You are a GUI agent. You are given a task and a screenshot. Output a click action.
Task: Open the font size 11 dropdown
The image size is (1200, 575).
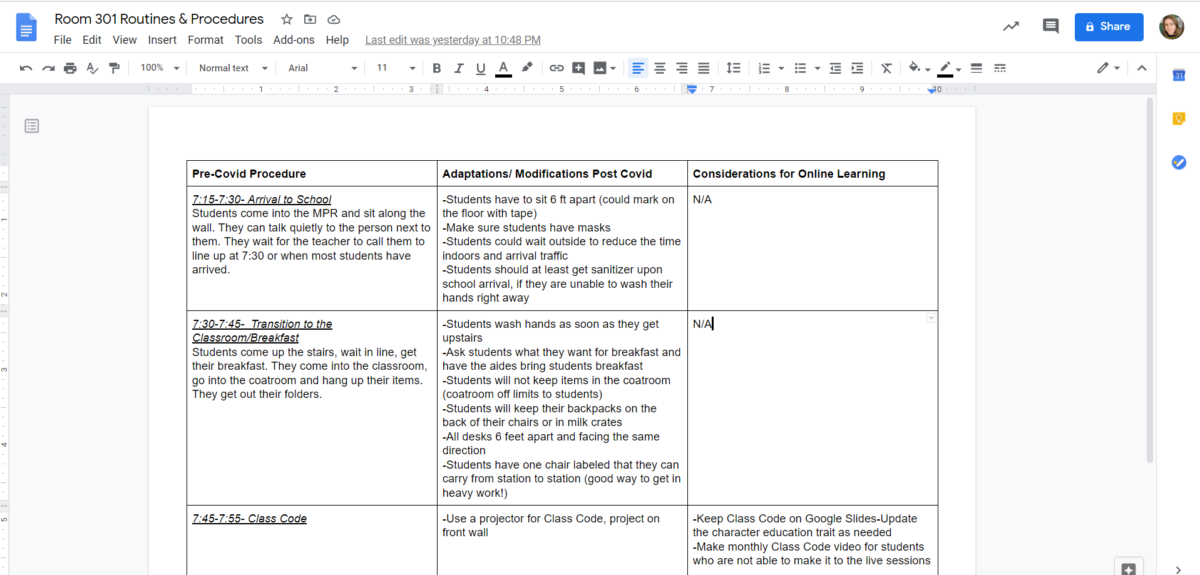tap(396, 68)
